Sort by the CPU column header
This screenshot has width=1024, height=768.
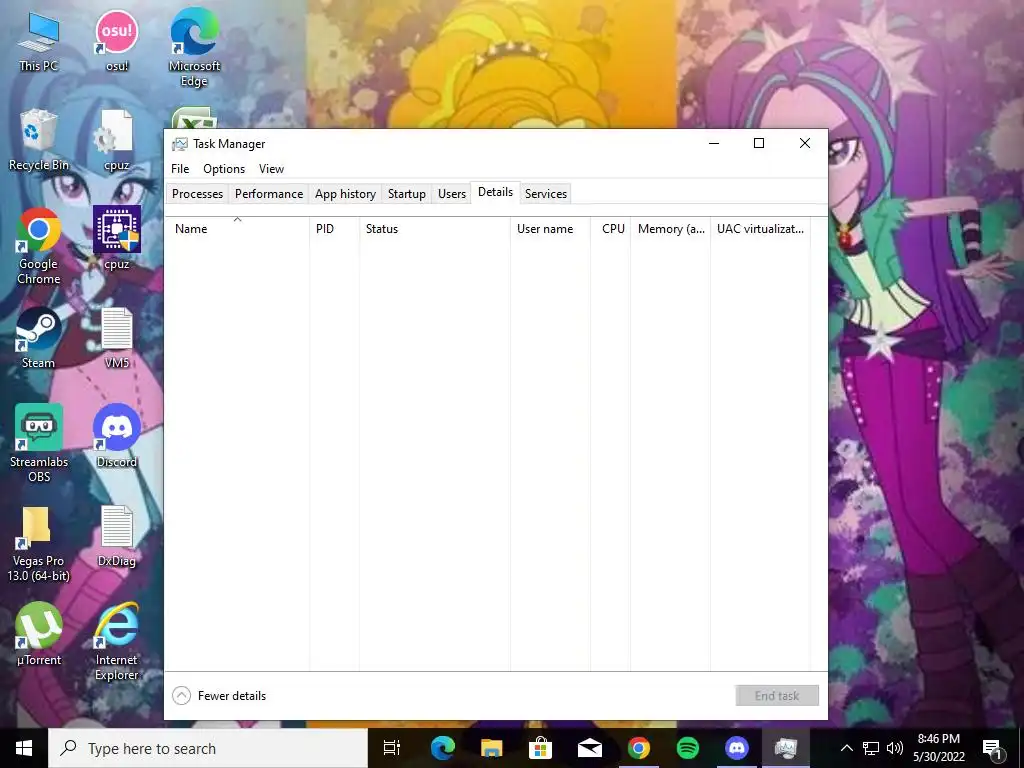pyautogui.click(x=611, y=229)
